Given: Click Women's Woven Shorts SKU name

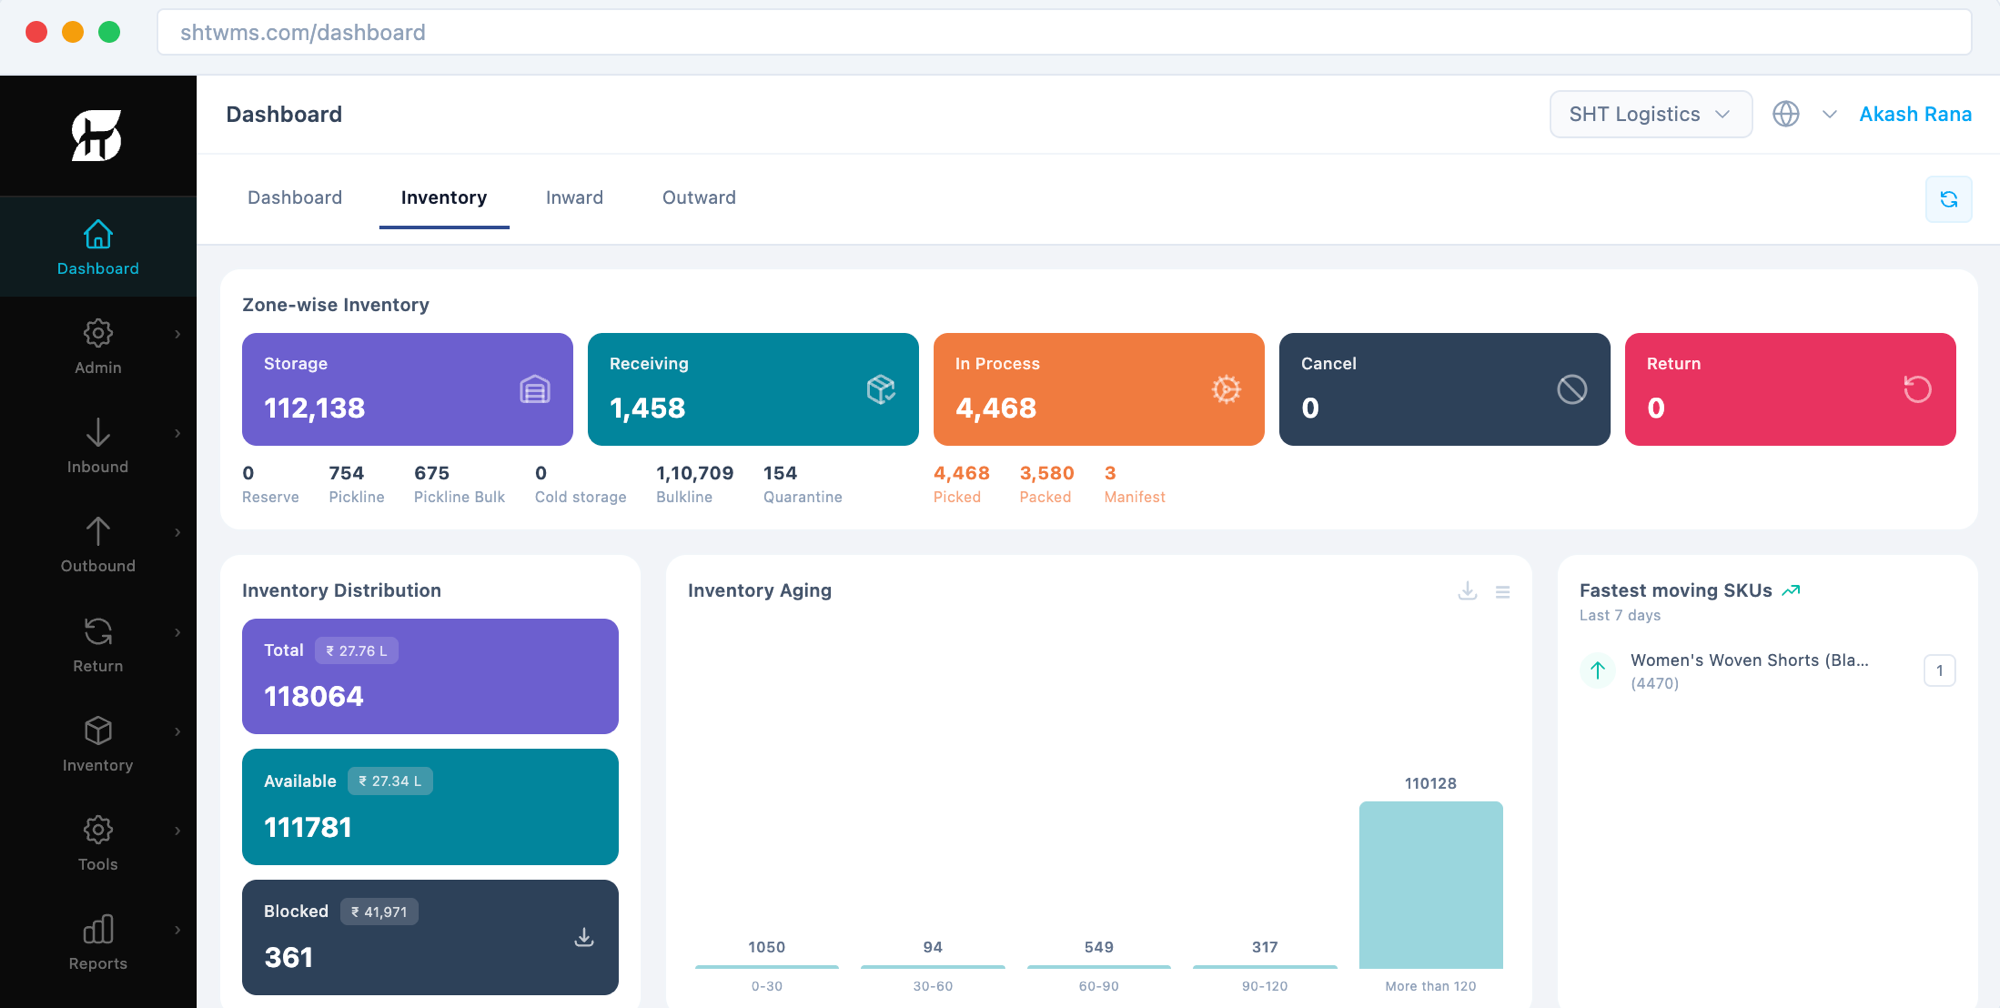Looking at the screenshot, I should point(1749,660).
